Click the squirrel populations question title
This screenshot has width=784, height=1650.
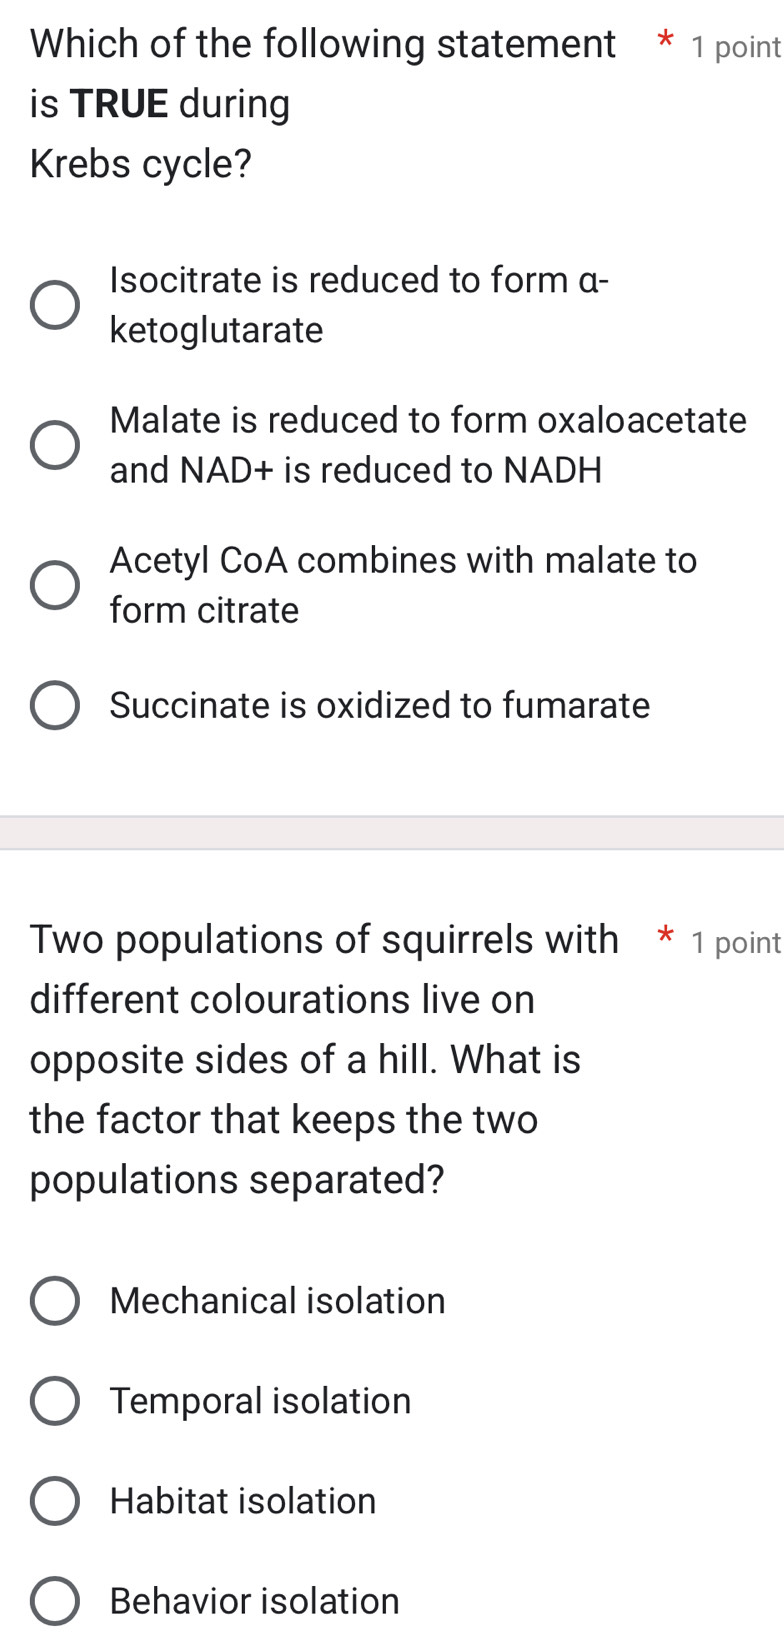[x=300, y=1060]
